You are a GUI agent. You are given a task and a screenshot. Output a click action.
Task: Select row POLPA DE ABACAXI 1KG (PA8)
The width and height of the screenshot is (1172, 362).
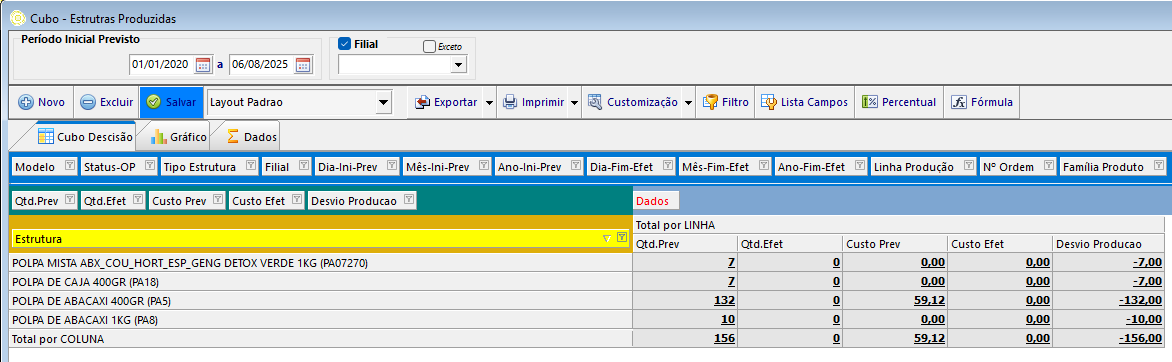(321, 320)
